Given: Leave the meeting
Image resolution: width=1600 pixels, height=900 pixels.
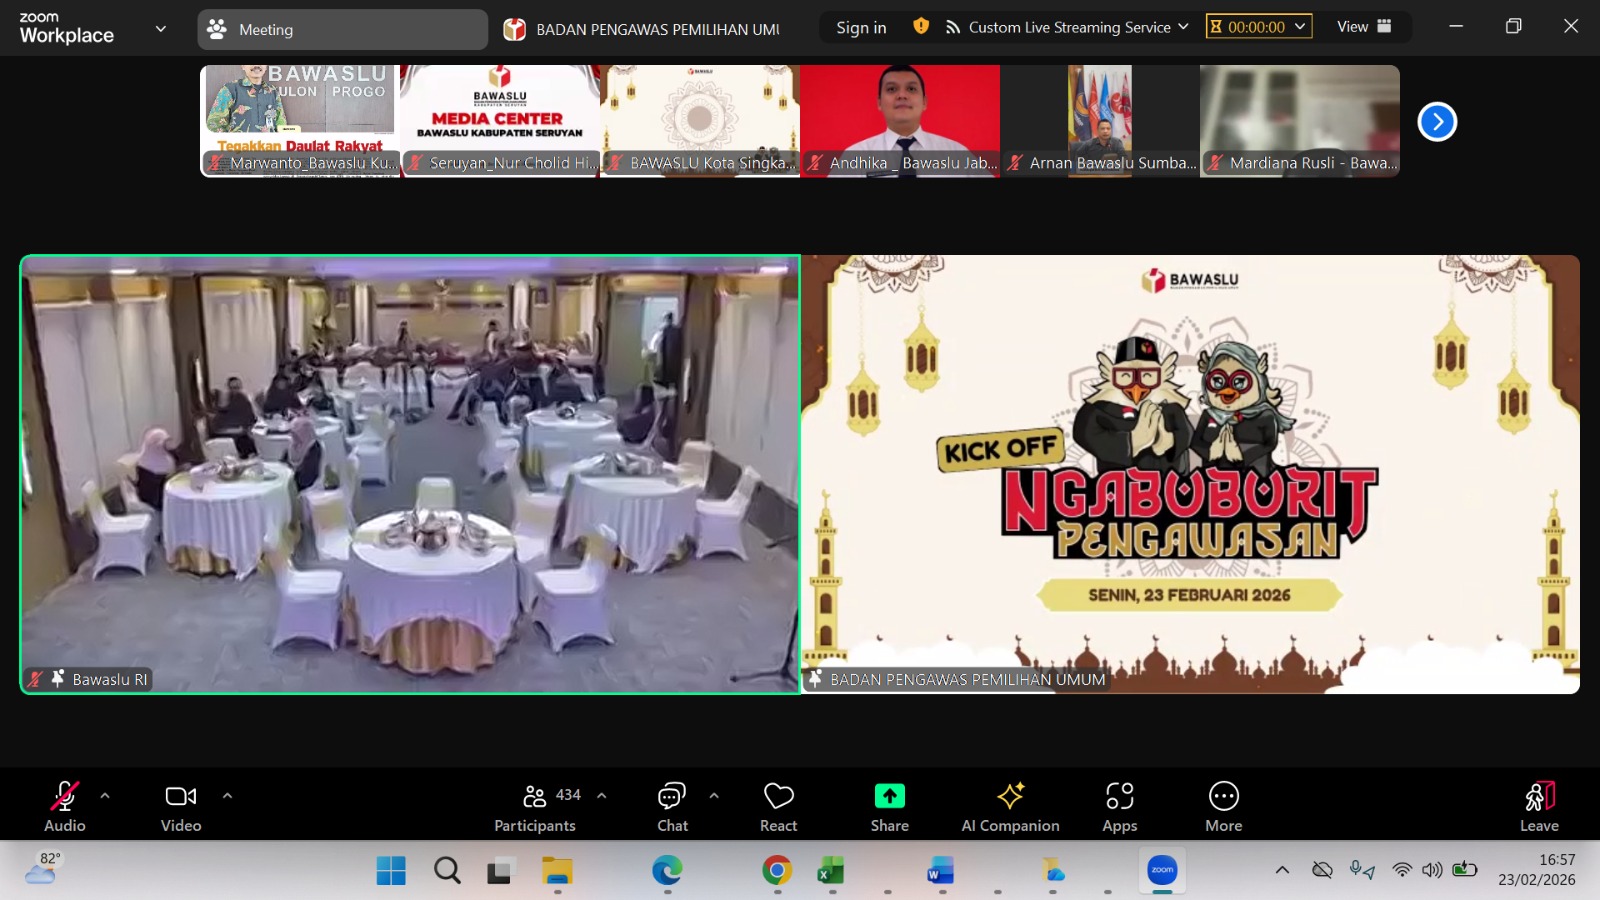Looking at the screenshot, I should [x=1540, y=806].
